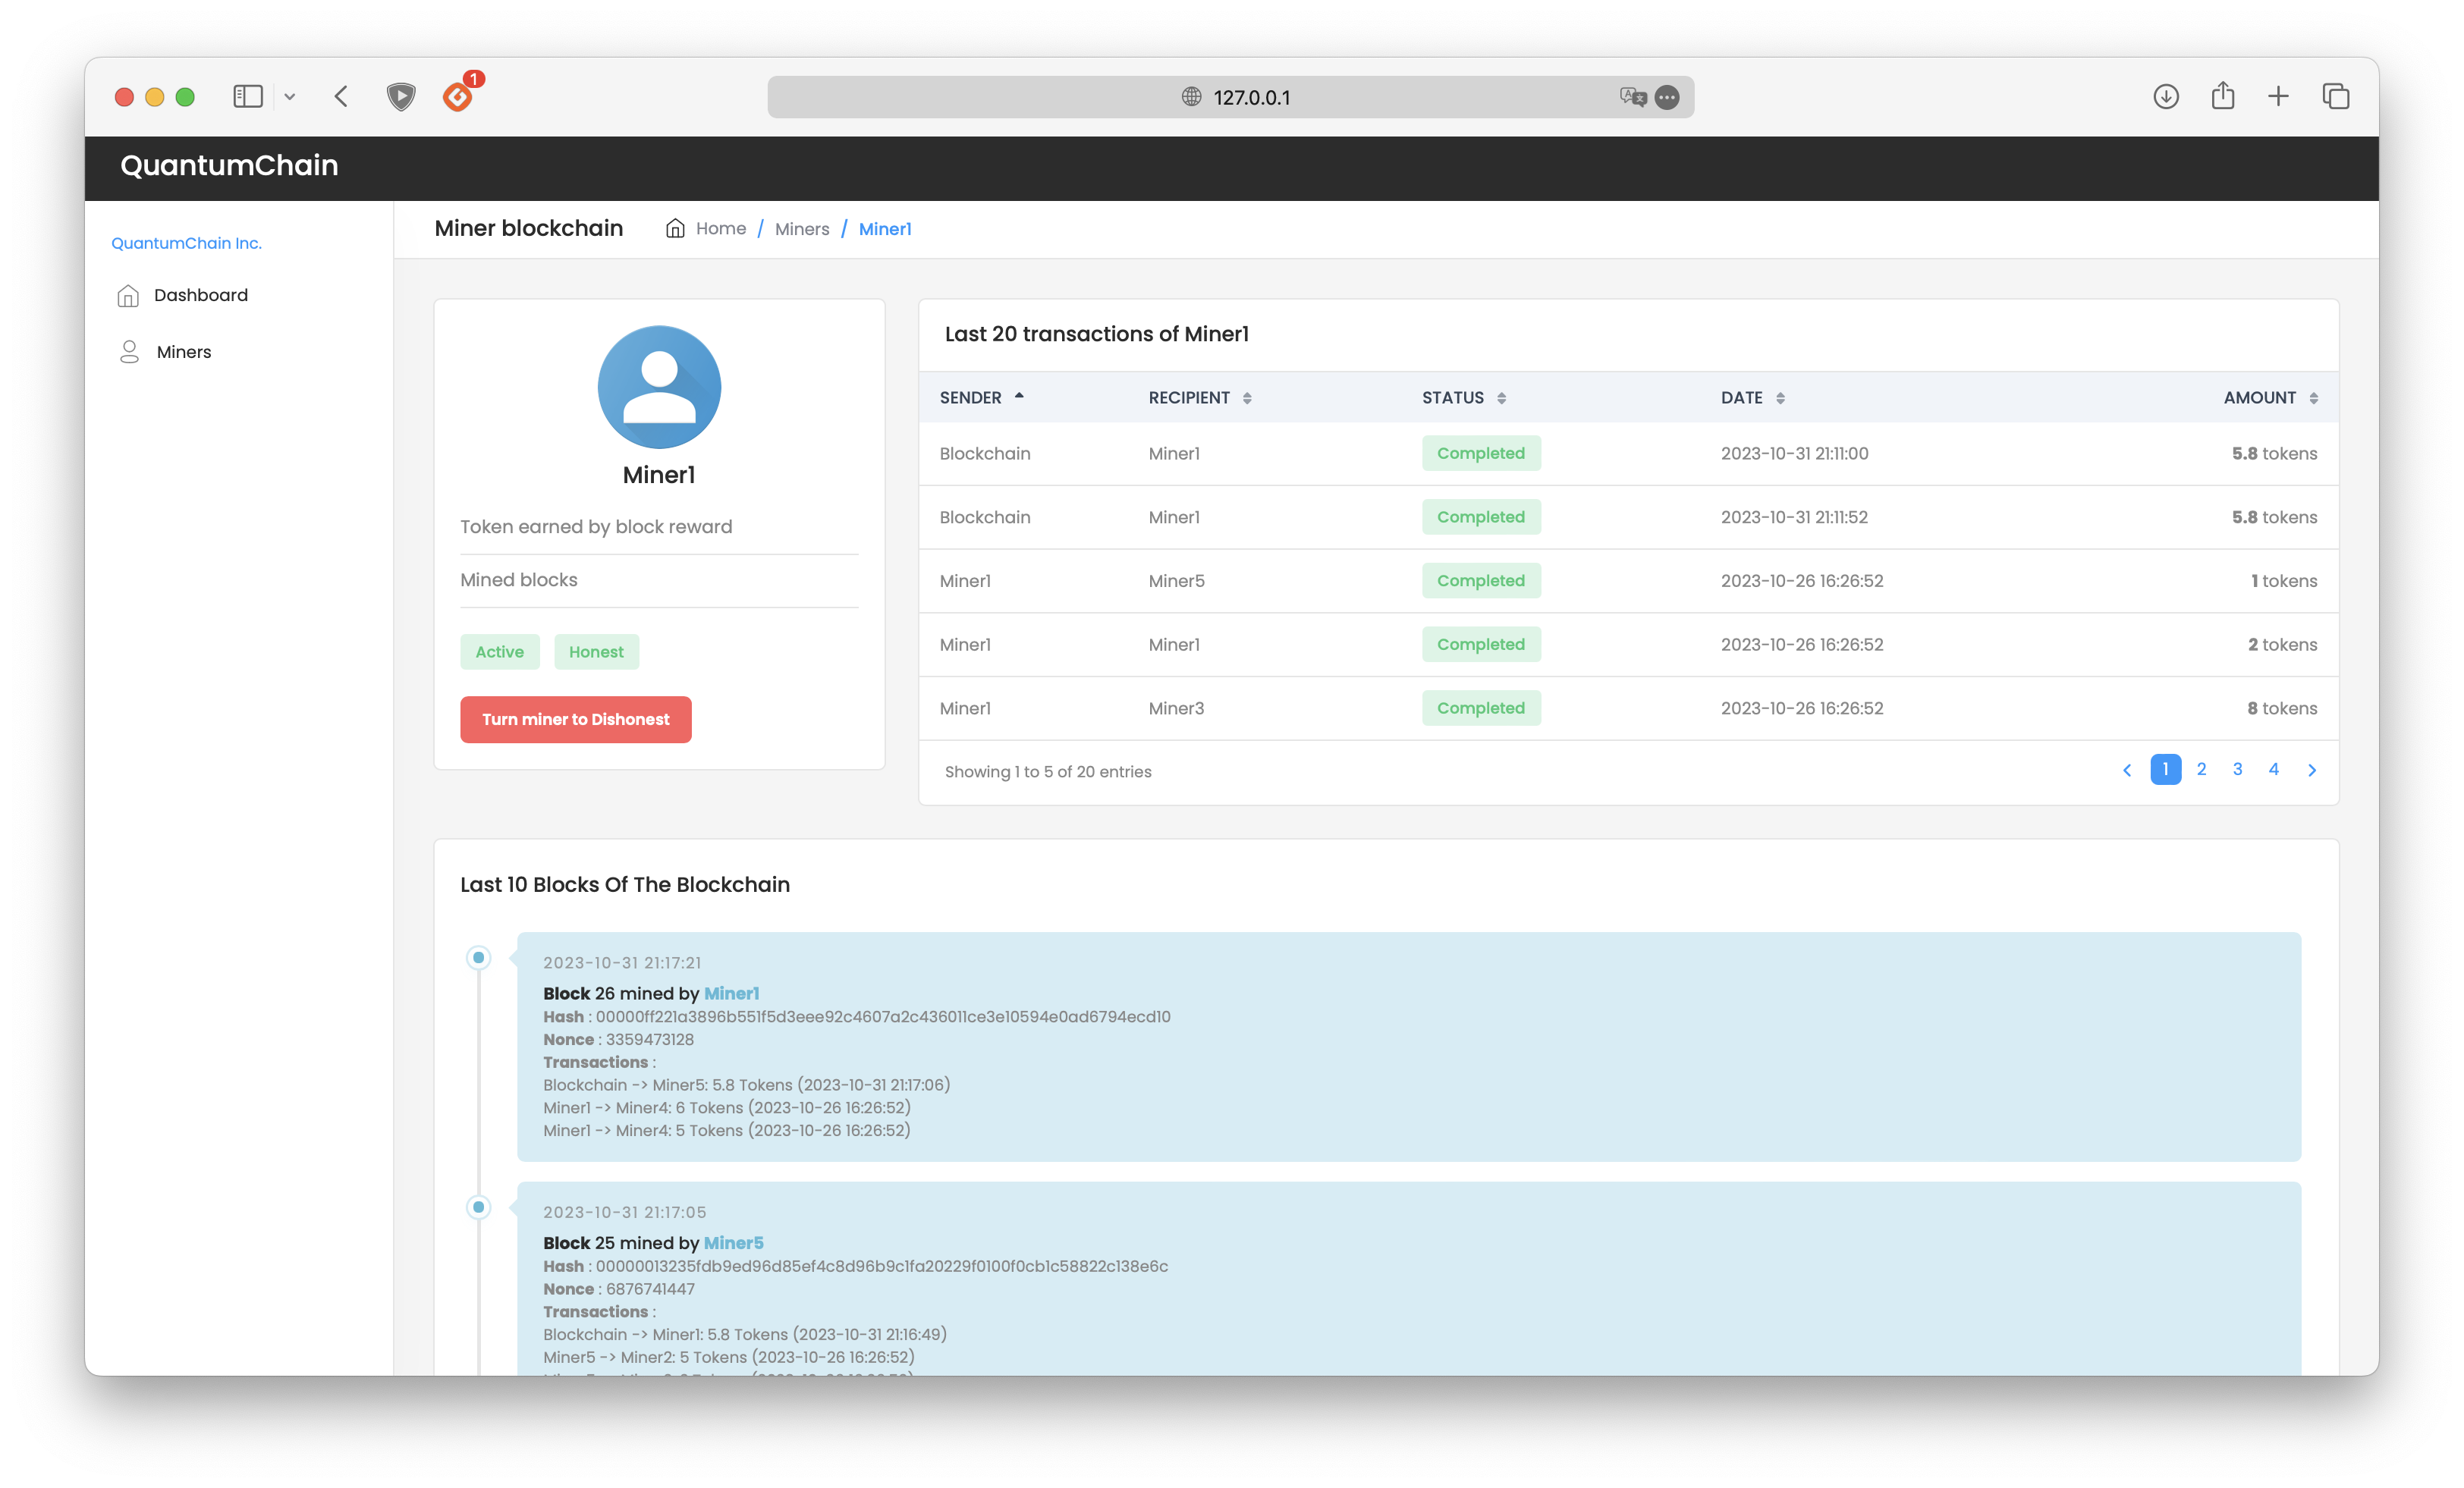
Task: Click the user avatar icon for Miner1
Action: [660, 385]
